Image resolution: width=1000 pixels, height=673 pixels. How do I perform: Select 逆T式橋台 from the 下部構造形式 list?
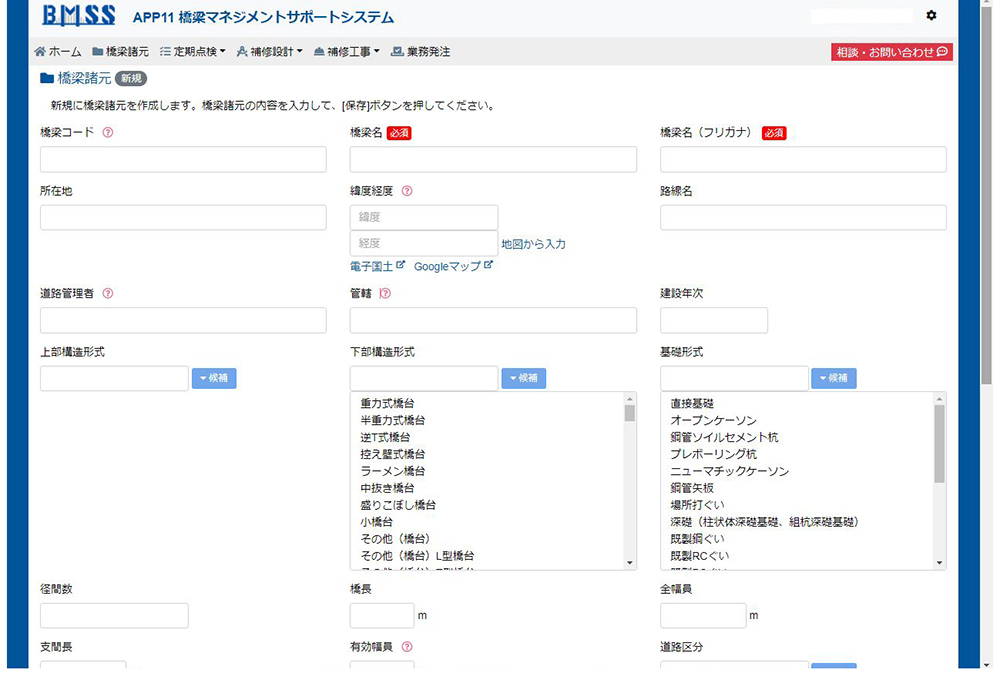(x=385, y=437)
